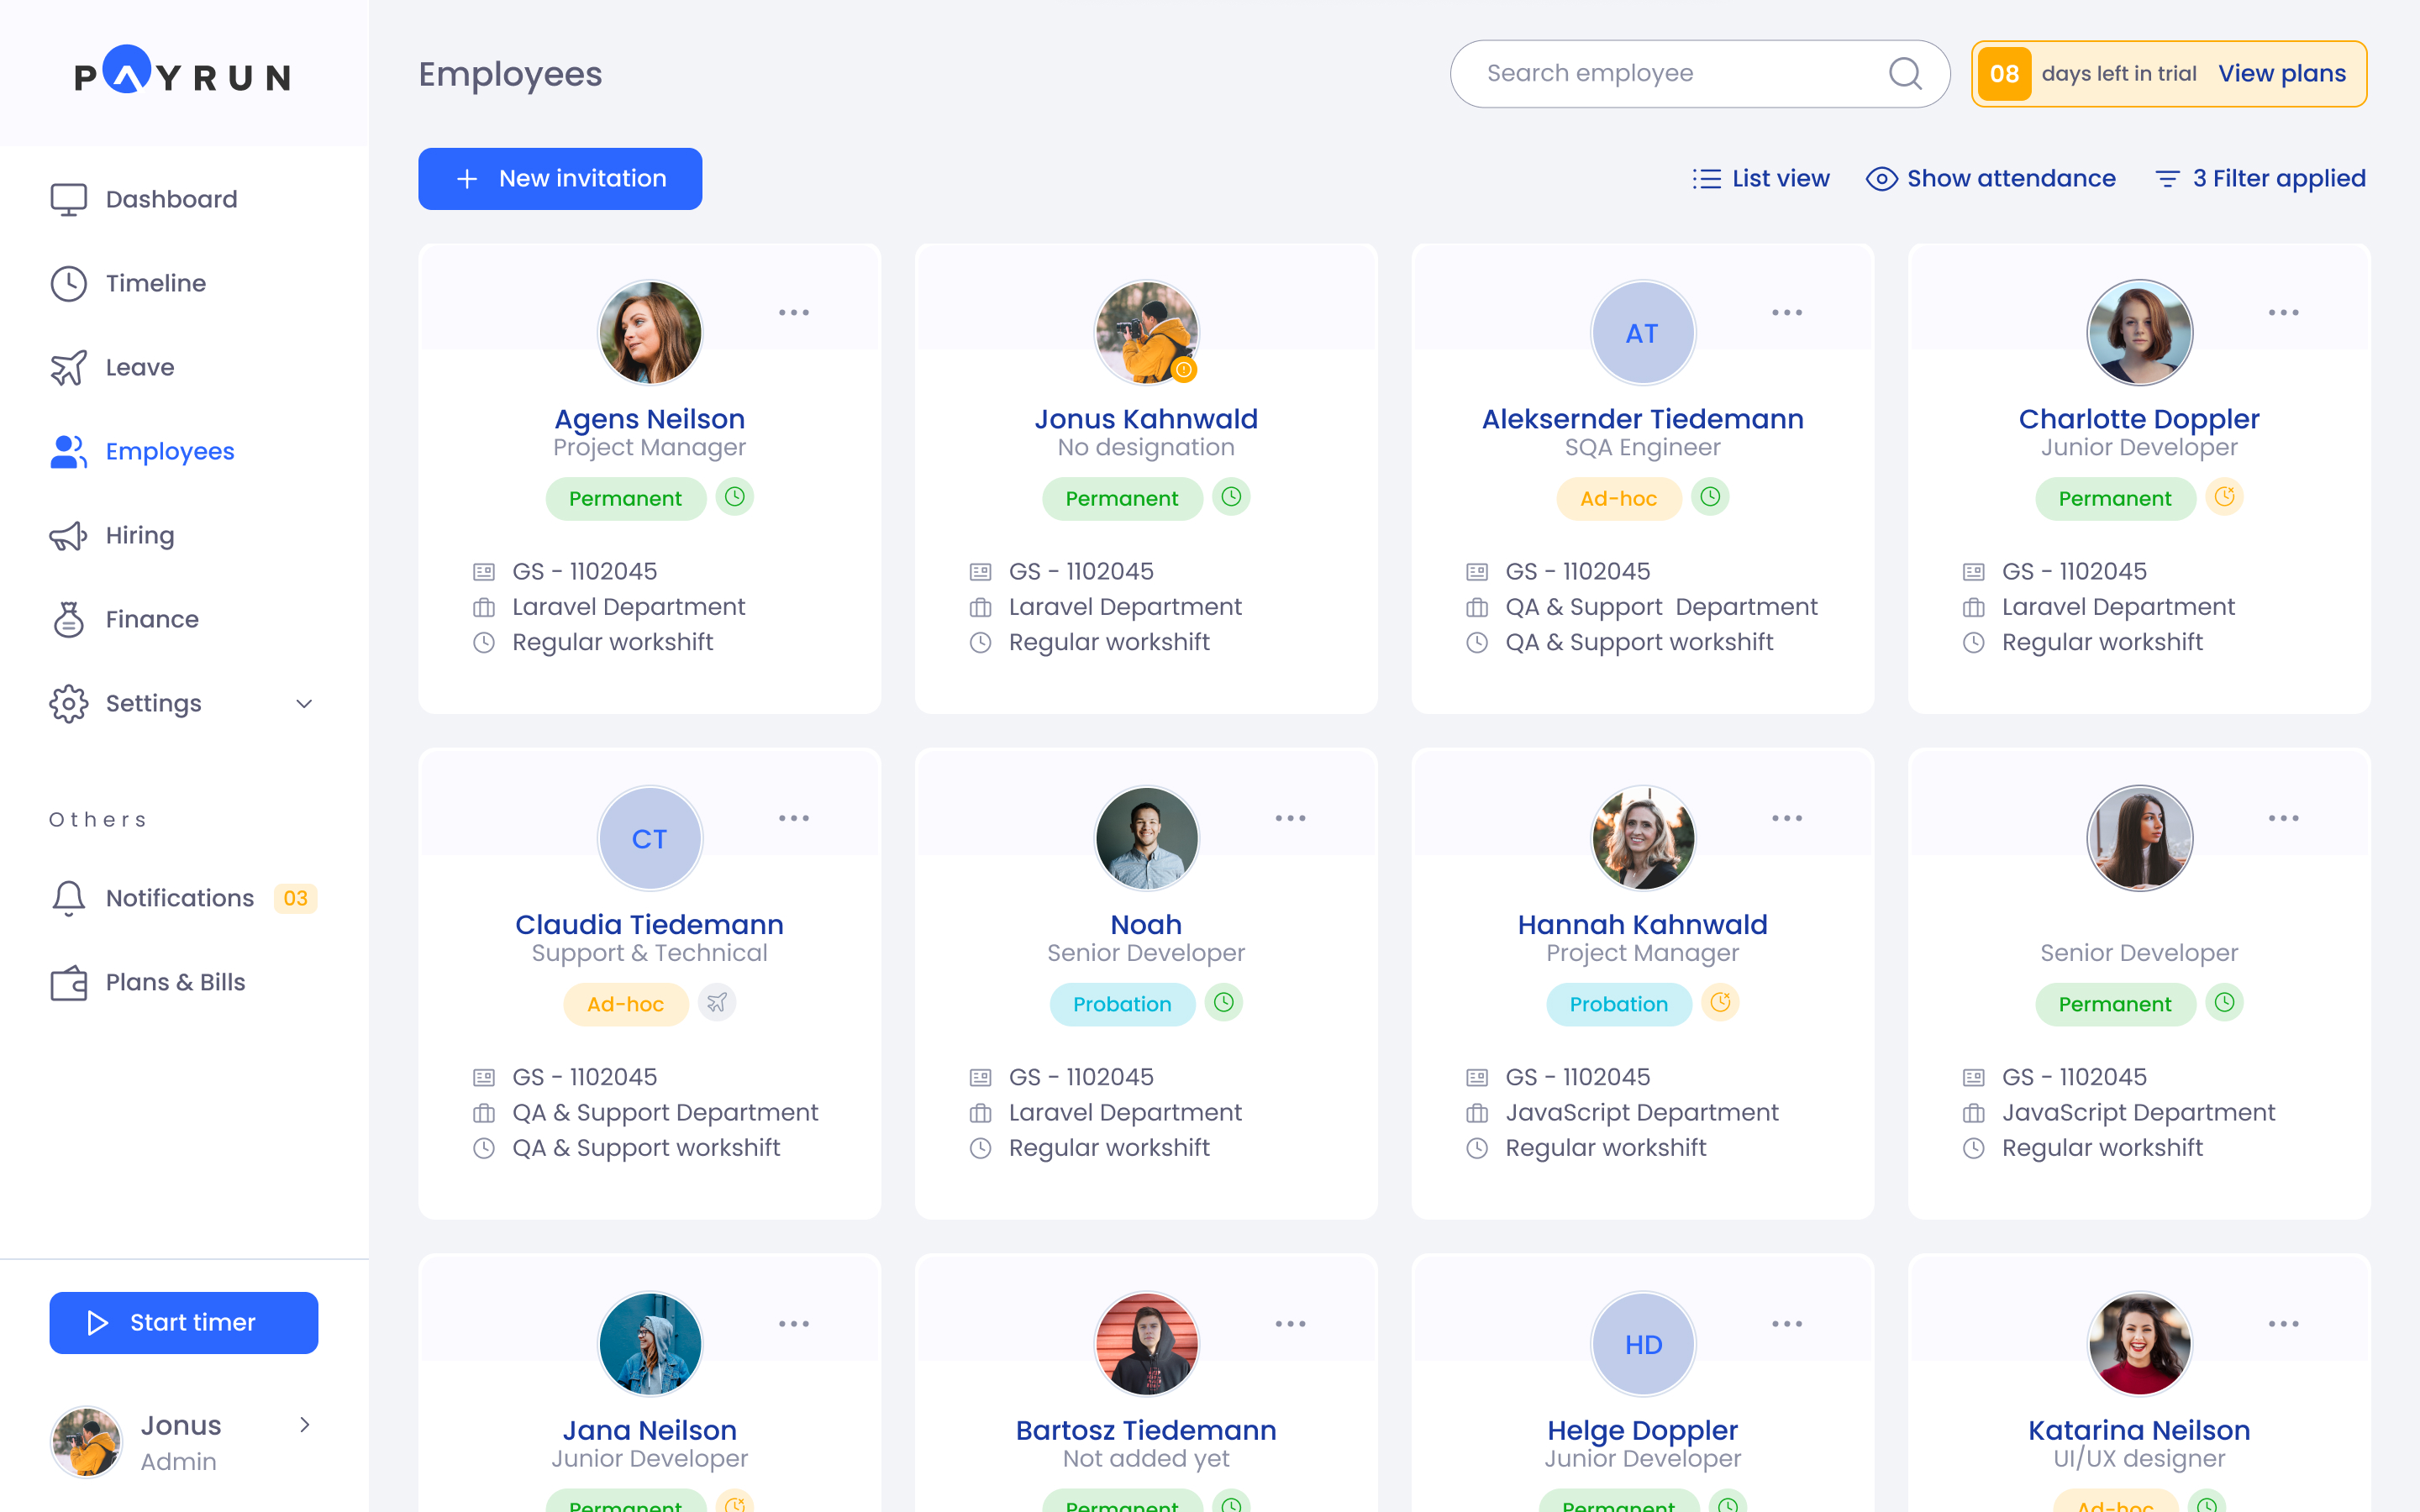Toggle Show attendance eye option
Image resolution: width=2420 pixels, height=1512 pixels.
[1990, 178]
